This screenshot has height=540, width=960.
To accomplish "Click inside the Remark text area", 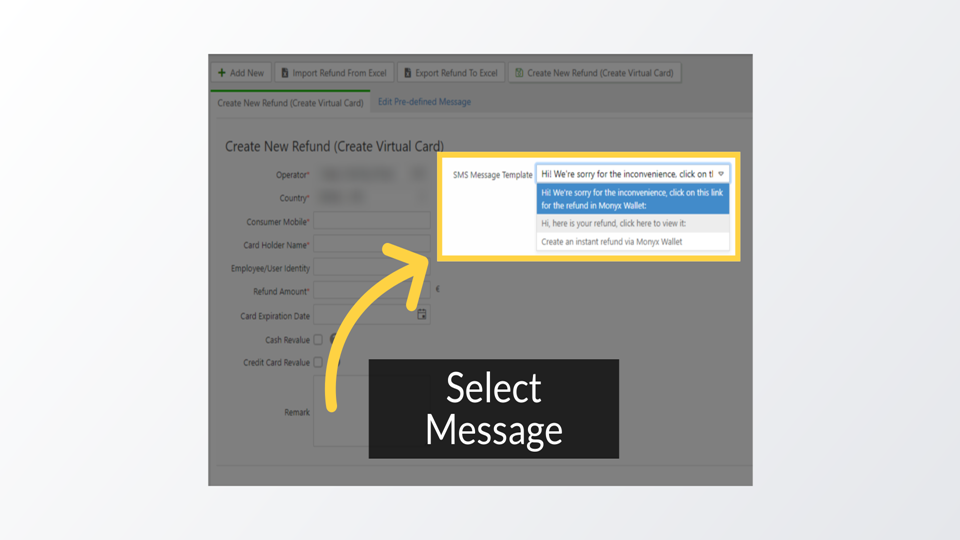I will (x=340, y=410).
